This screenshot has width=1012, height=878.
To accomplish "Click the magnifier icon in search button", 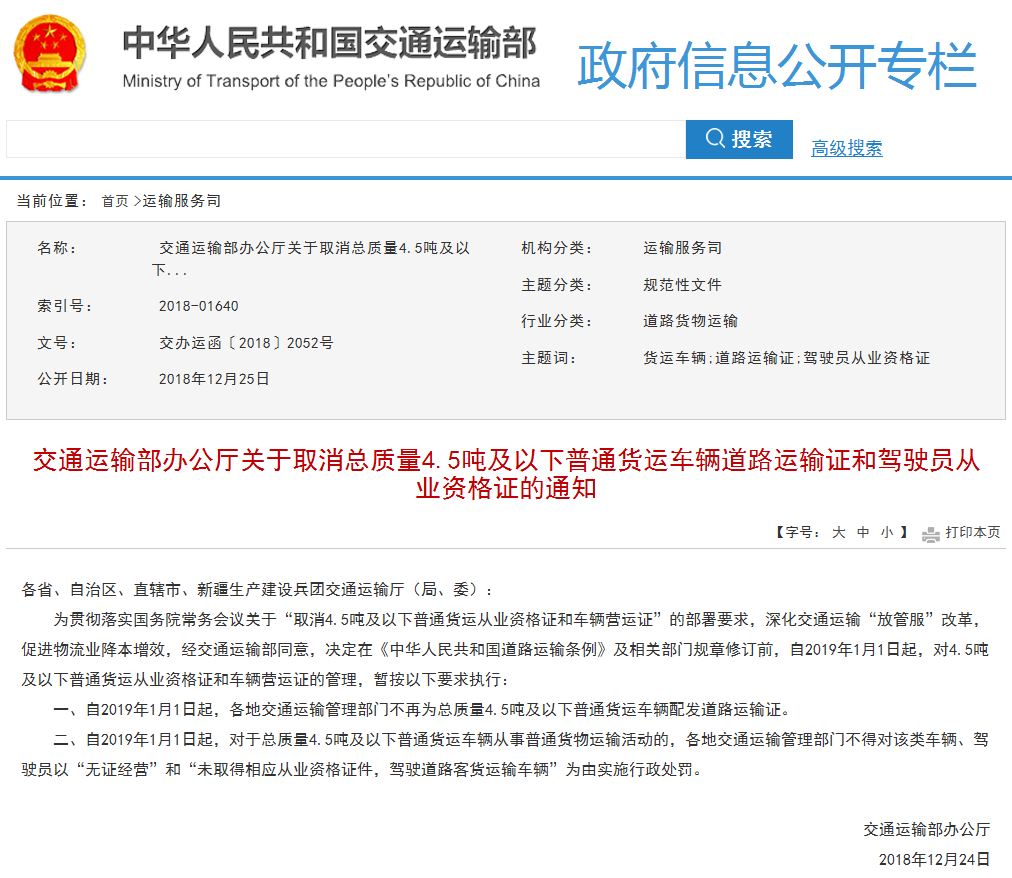I will click(714, 139).
